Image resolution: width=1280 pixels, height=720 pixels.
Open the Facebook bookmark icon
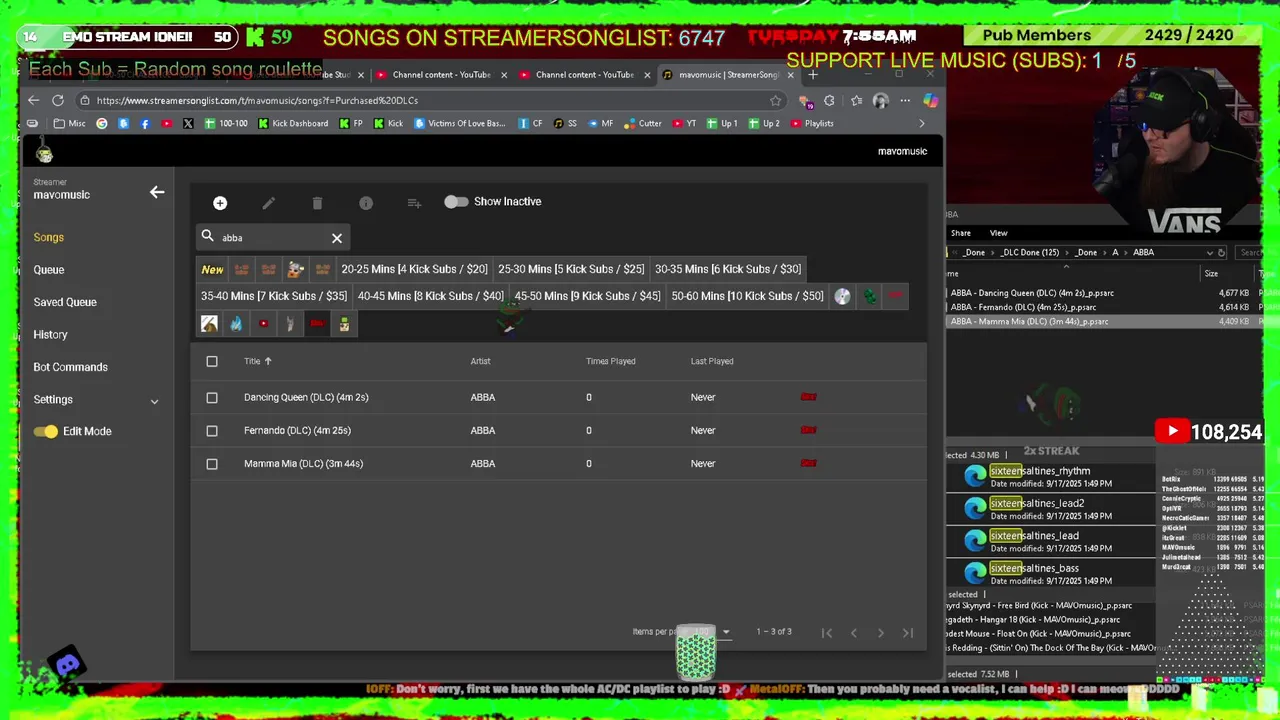tap(145, 123)
